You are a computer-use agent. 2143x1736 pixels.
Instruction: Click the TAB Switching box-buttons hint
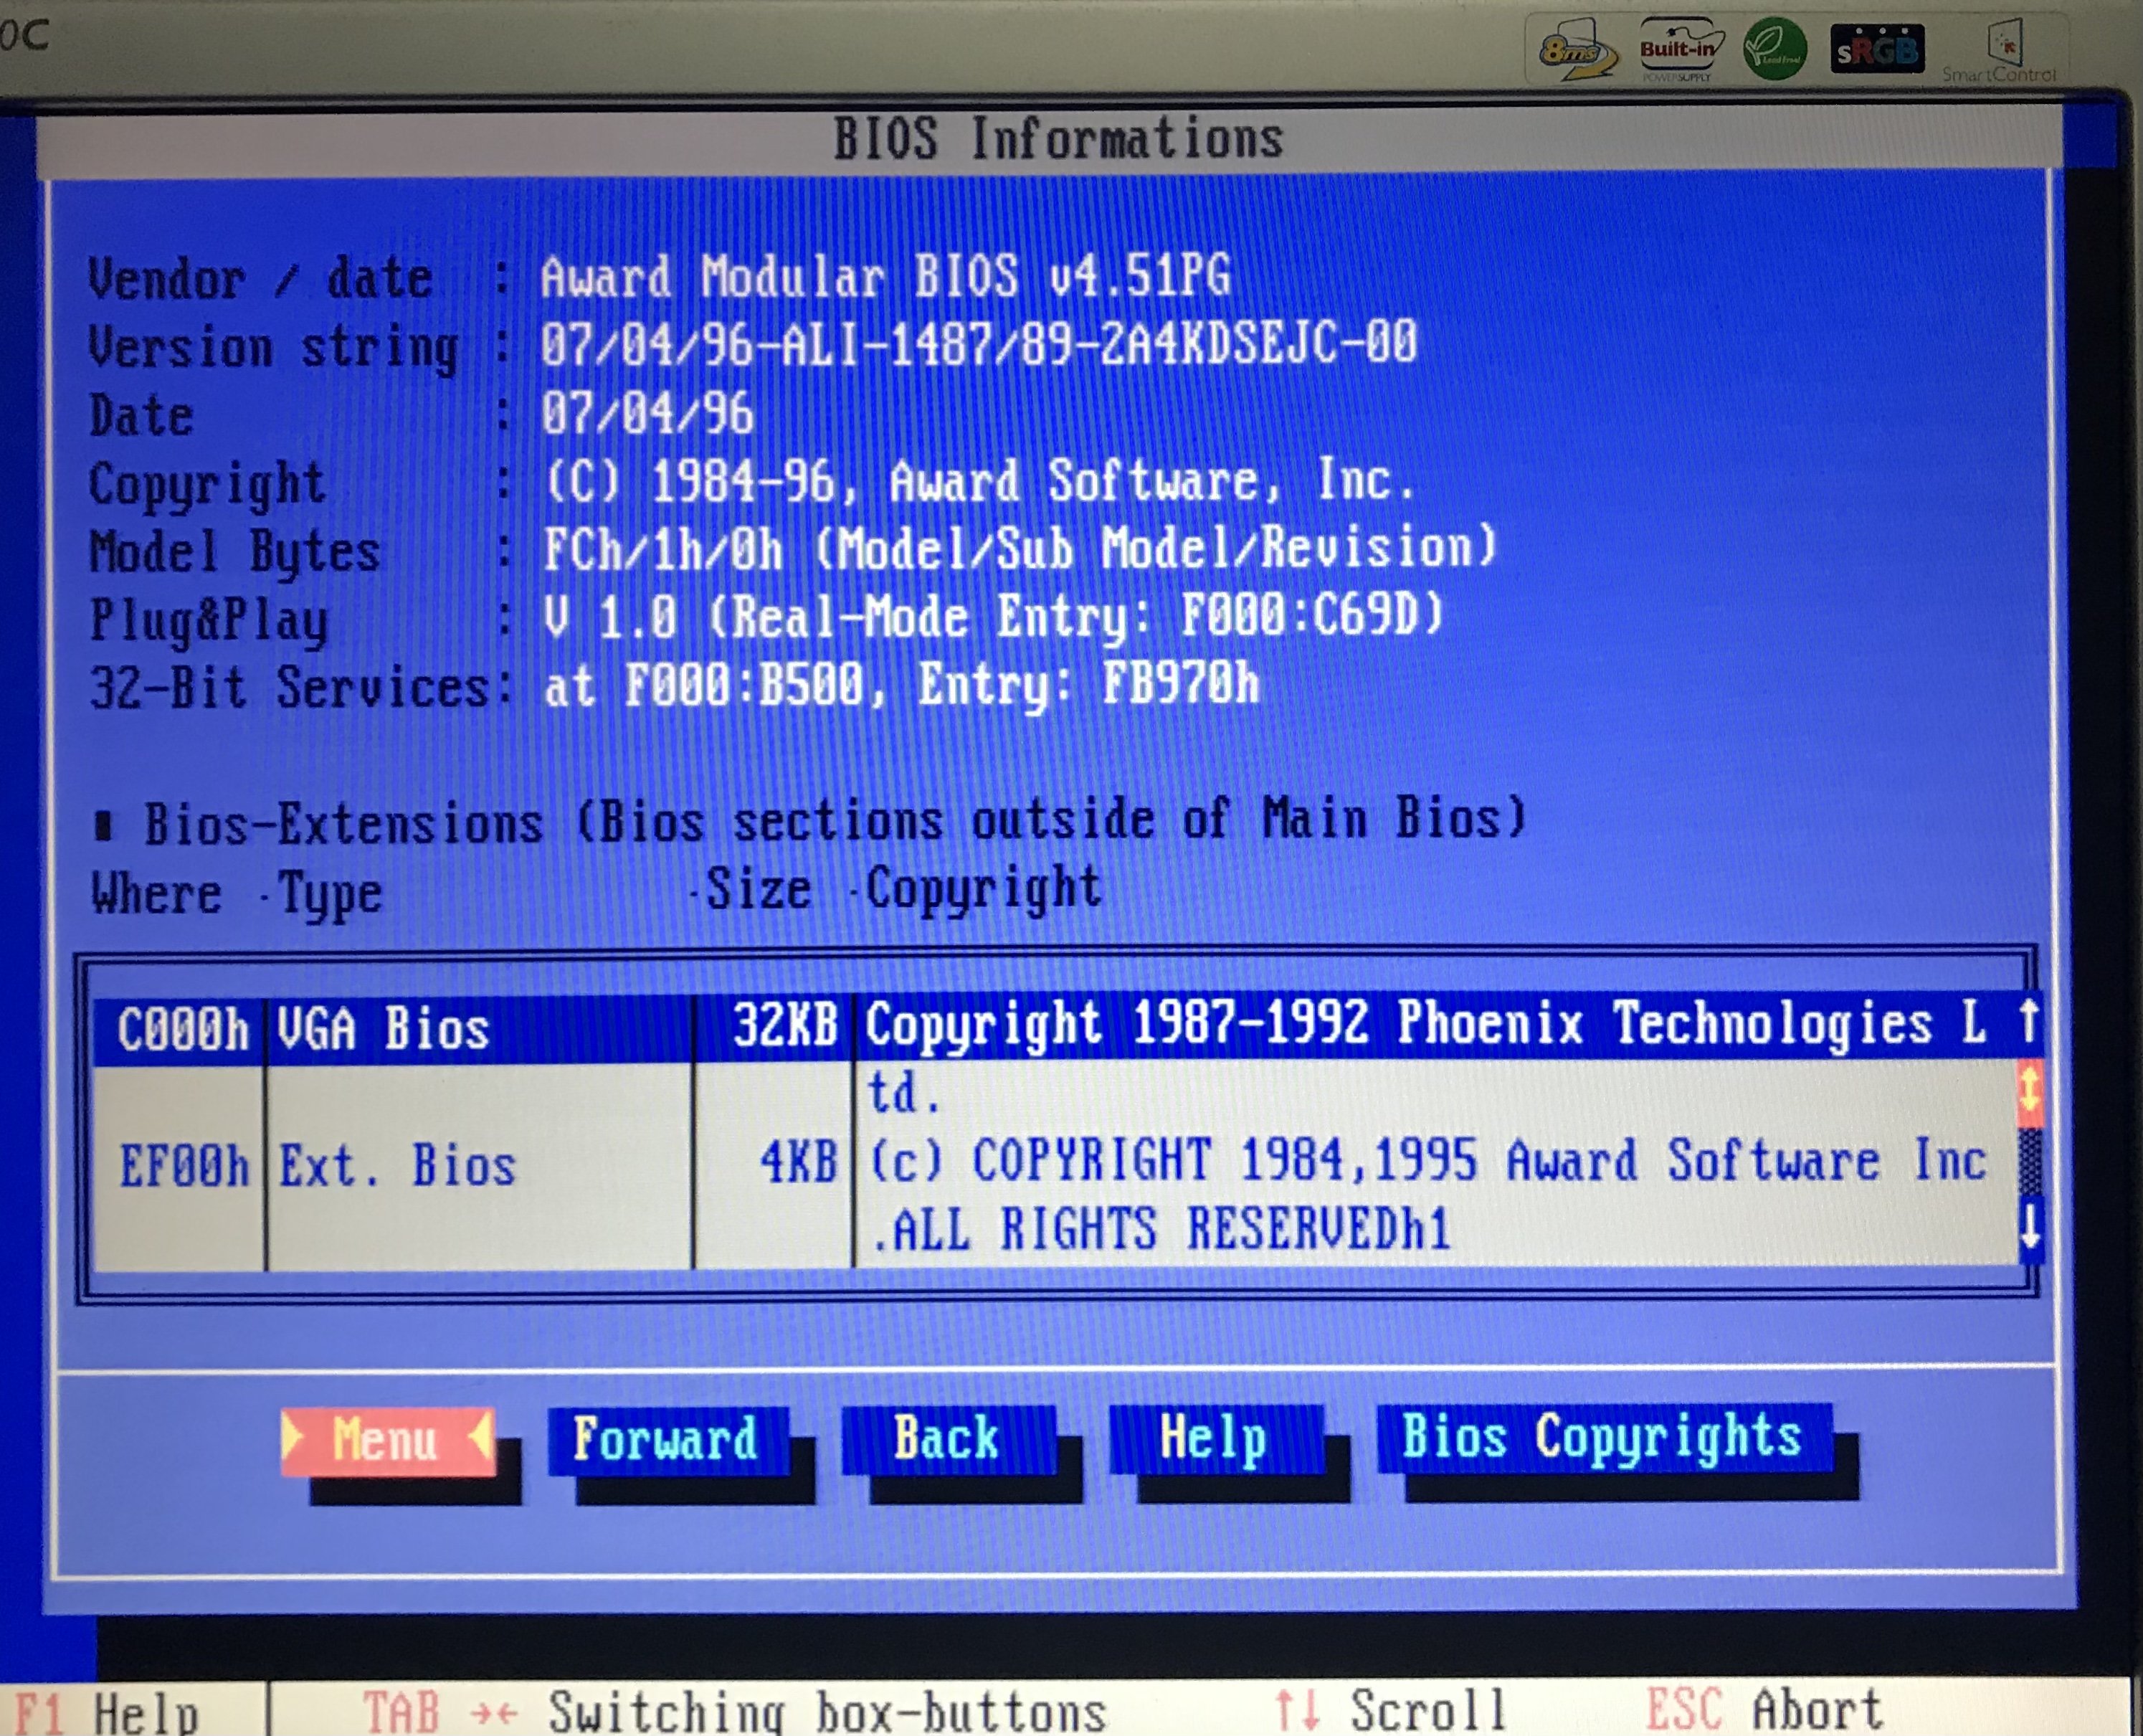pyautogui.click(x=735, y=1711)
